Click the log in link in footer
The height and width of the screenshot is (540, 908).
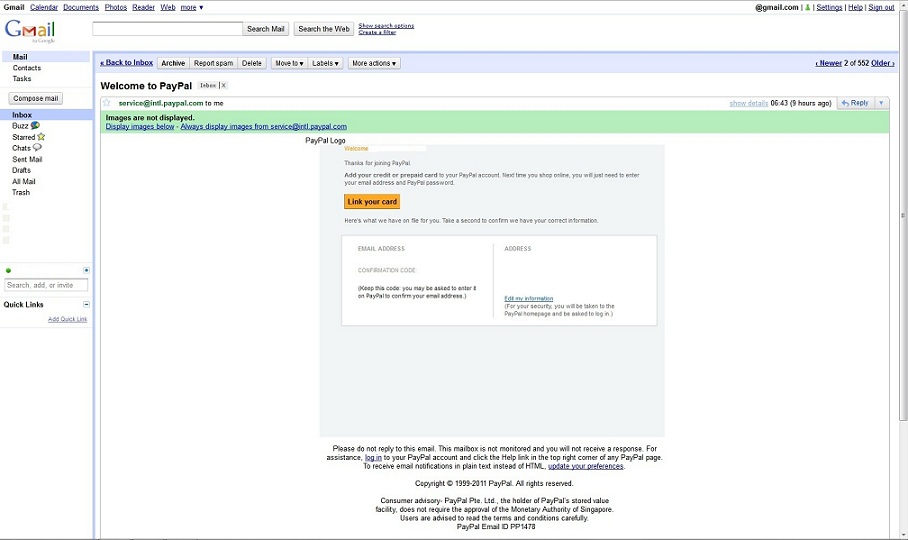(x=373, y=457)
